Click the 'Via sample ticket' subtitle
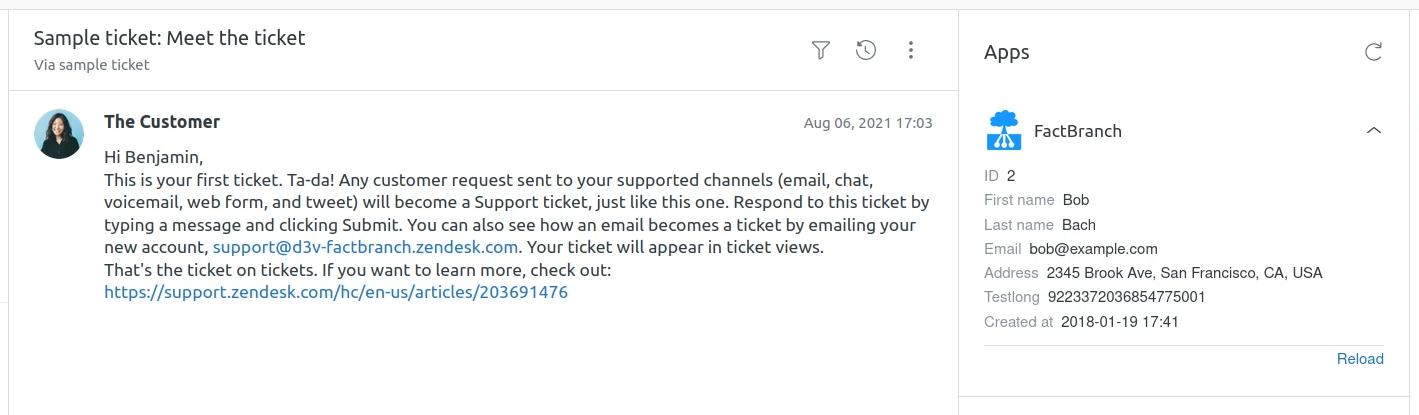Viewport: 1419px width, 415px height. [91, 65]
